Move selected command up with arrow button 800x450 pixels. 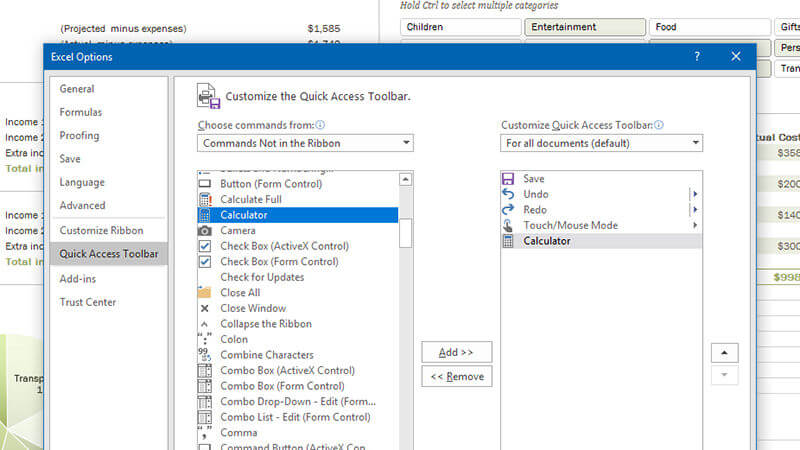(724, 353)
